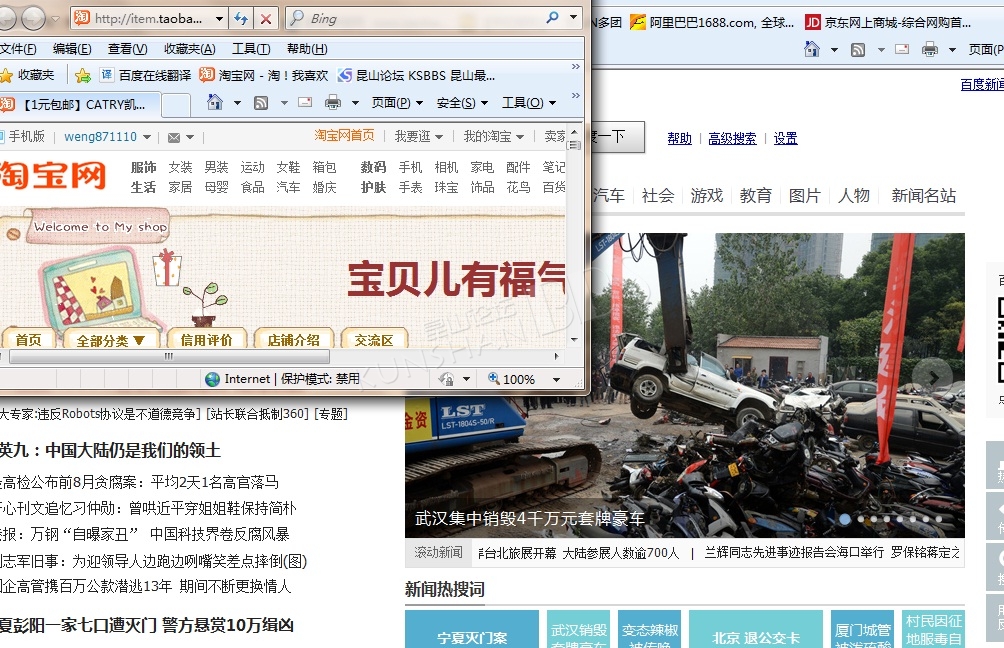The image size is (1004, 648).
Task: Expand the 工具(O) command bar dropdown
Action: 552,102
